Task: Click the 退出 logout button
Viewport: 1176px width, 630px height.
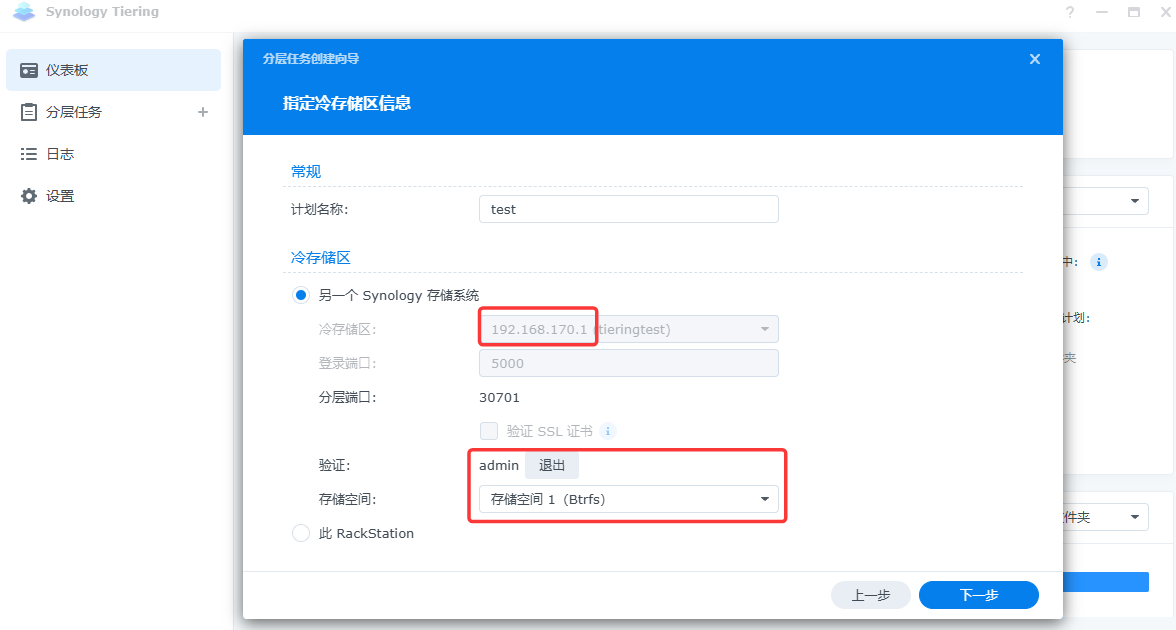Action: (552, 465)
